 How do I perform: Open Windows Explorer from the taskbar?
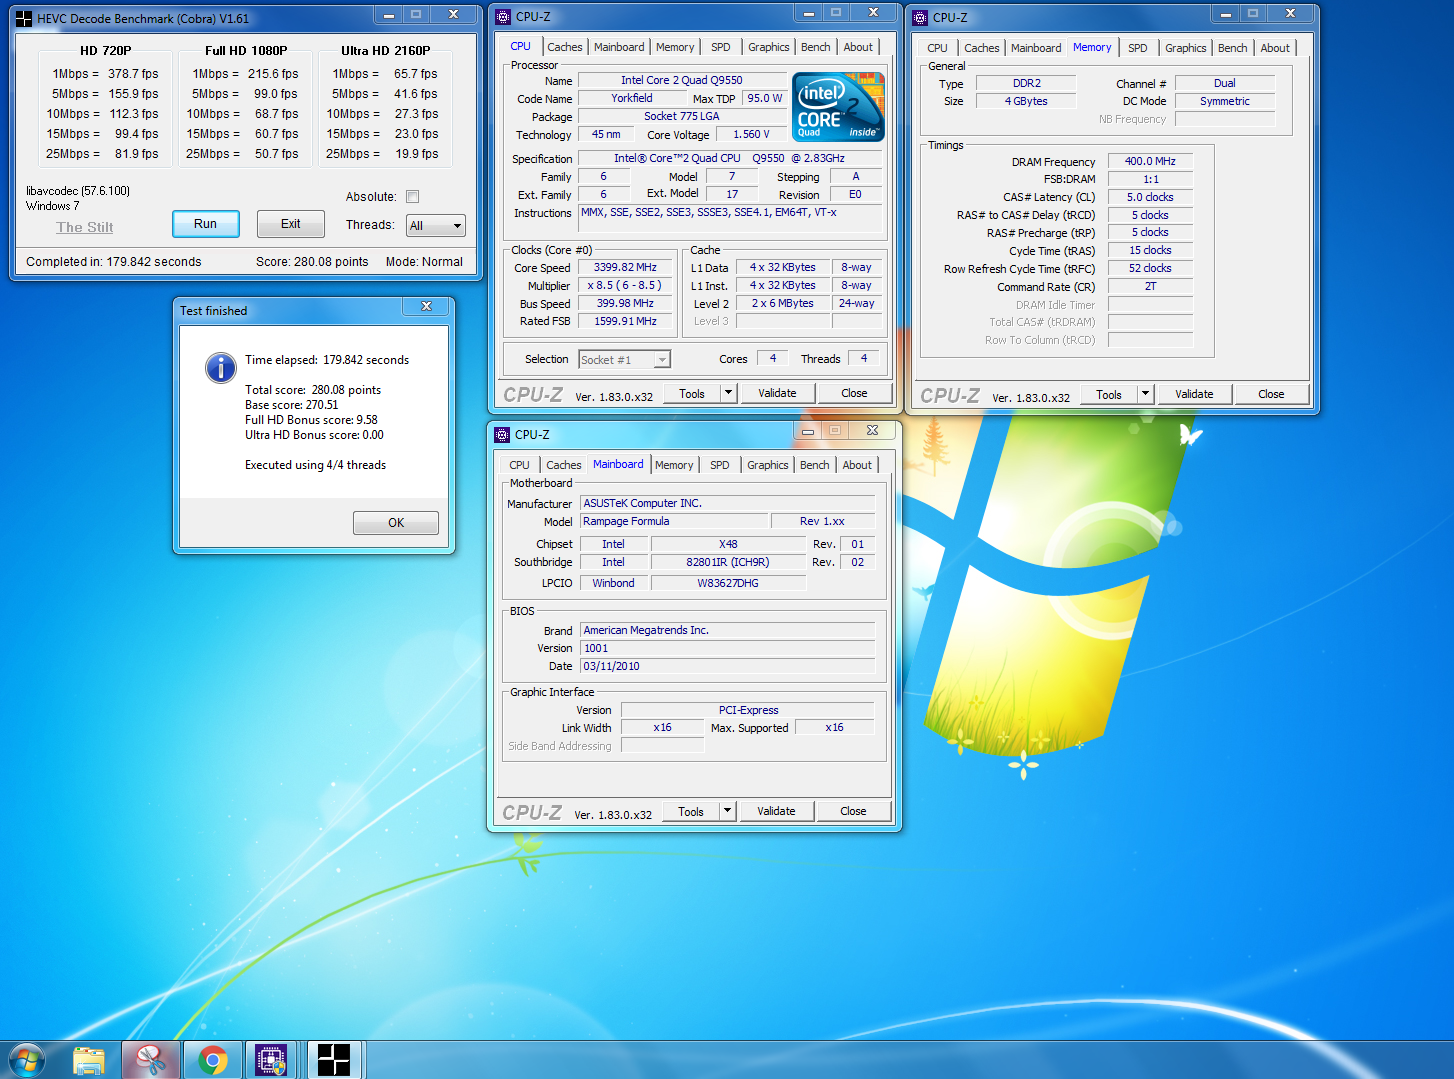click(x=89, y=1060)
